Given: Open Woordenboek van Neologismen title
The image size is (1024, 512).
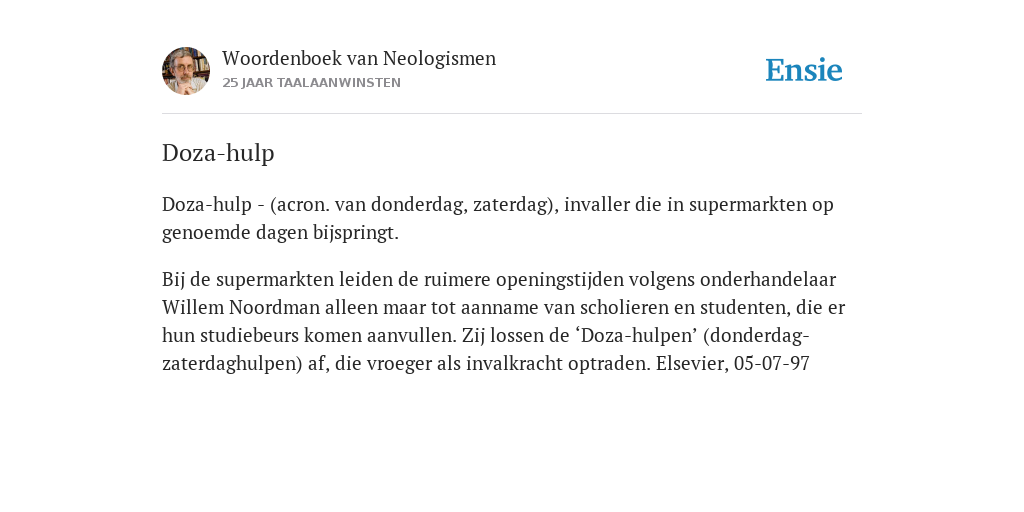Looking at the screenshot, I should [x=359, y=58].
